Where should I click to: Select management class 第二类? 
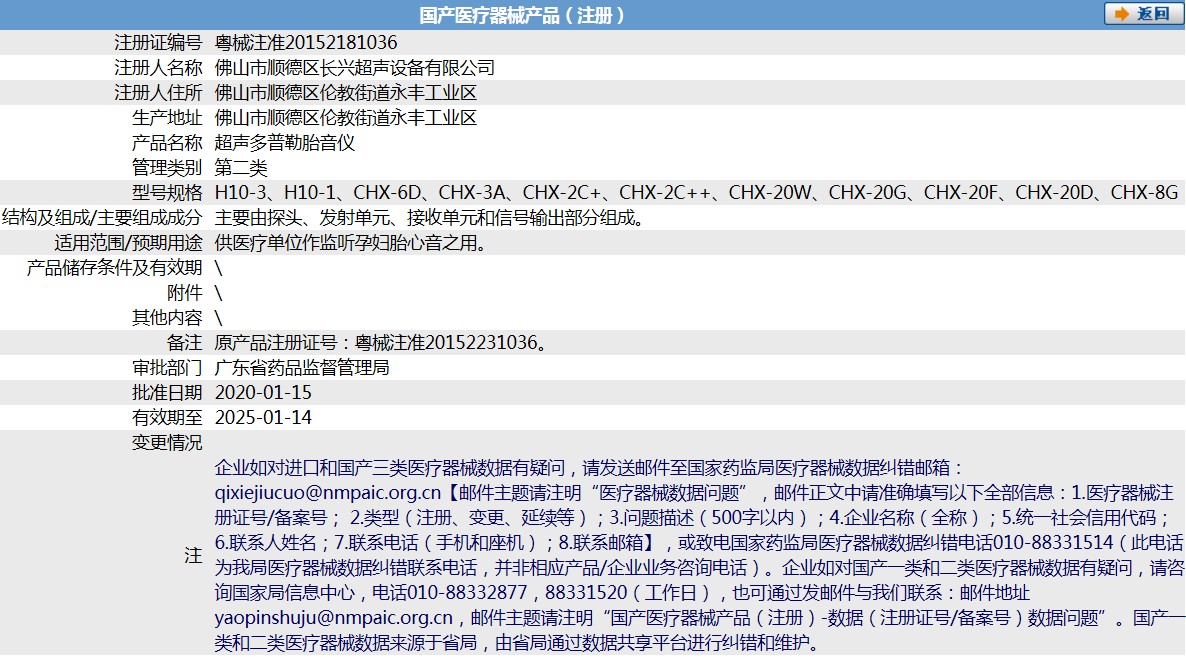pyautogui.click(x=241, y=167)
